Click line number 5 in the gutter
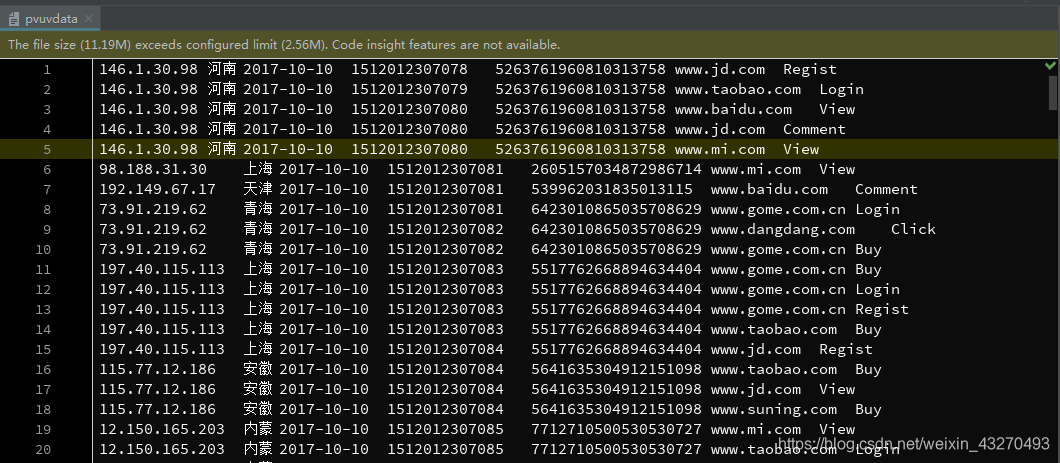Viewport: 1060px width, 463px height. tap(47, 149)
